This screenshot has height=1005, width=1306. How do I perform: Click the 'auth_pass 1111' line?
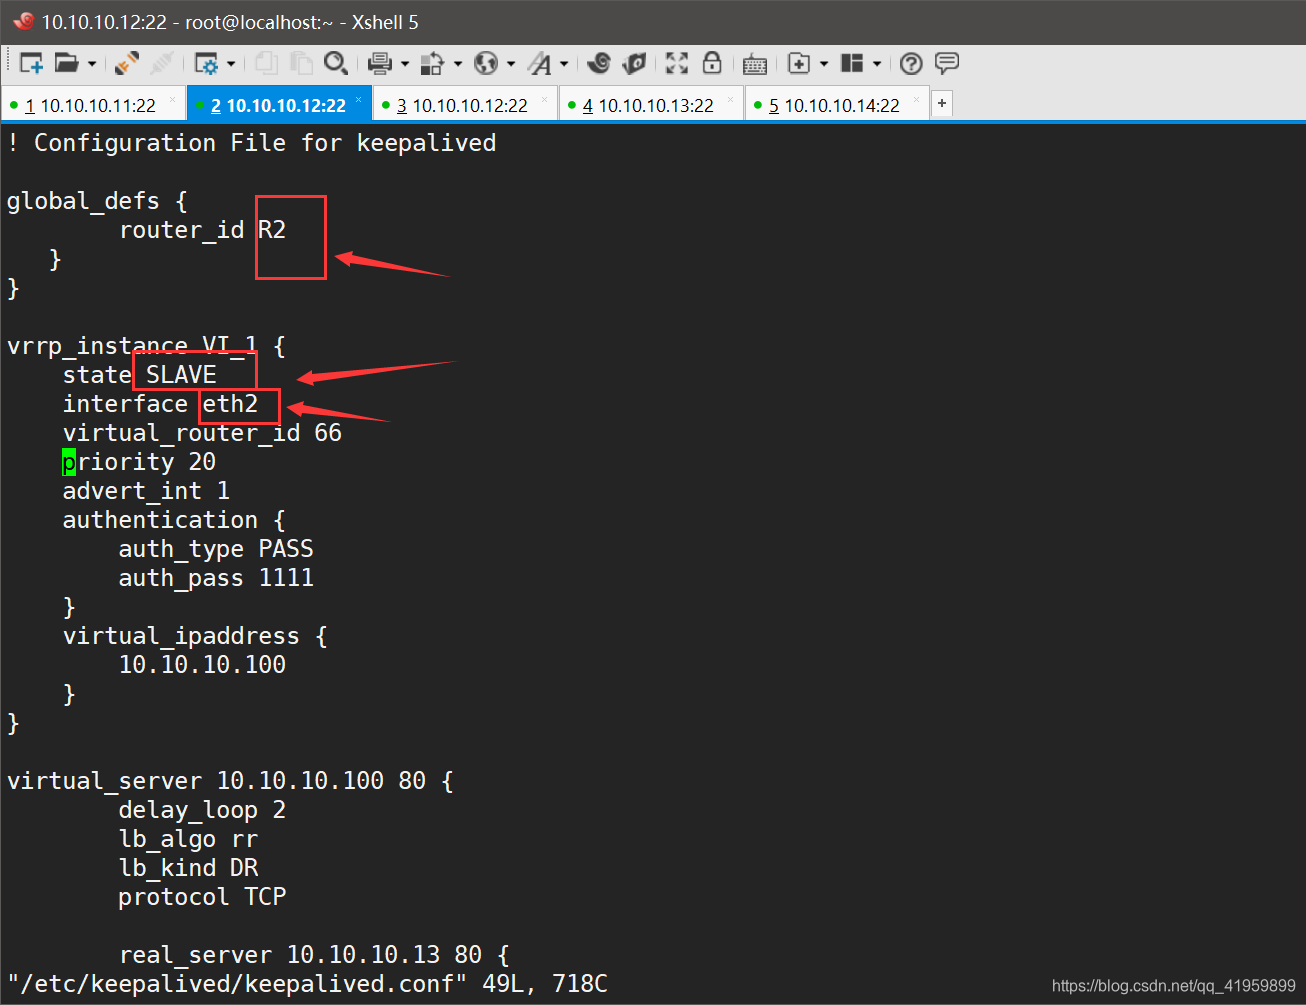(x=216, y=578)
